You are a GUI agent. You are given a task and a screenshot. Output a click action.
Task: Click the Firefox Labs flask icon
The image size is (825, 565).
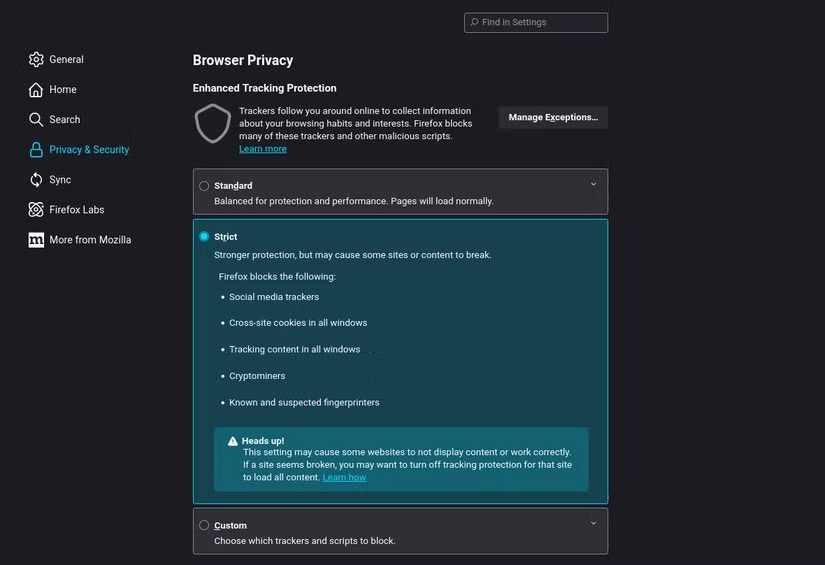[x=36, y=210]
